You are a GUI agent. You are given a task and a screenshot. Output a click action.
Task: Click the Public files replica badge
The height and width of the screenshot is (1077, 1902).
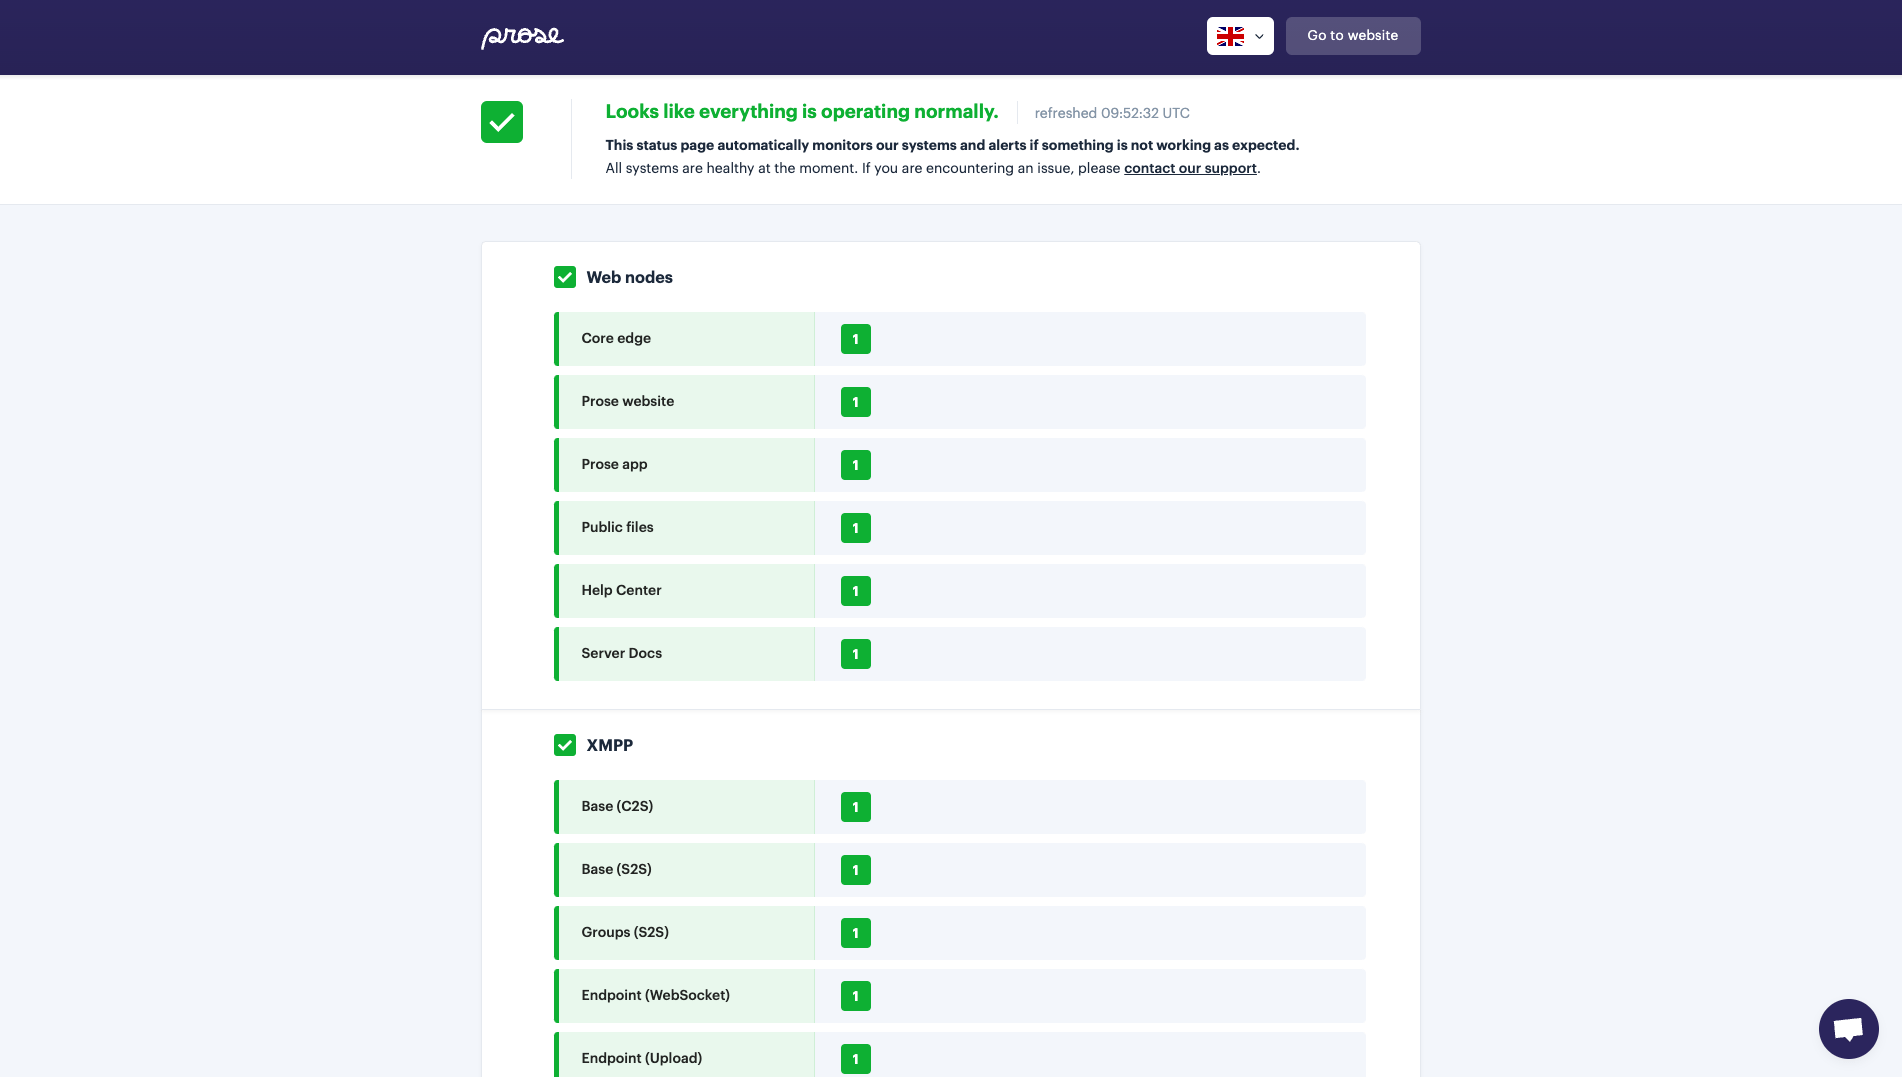click(856, 528)
